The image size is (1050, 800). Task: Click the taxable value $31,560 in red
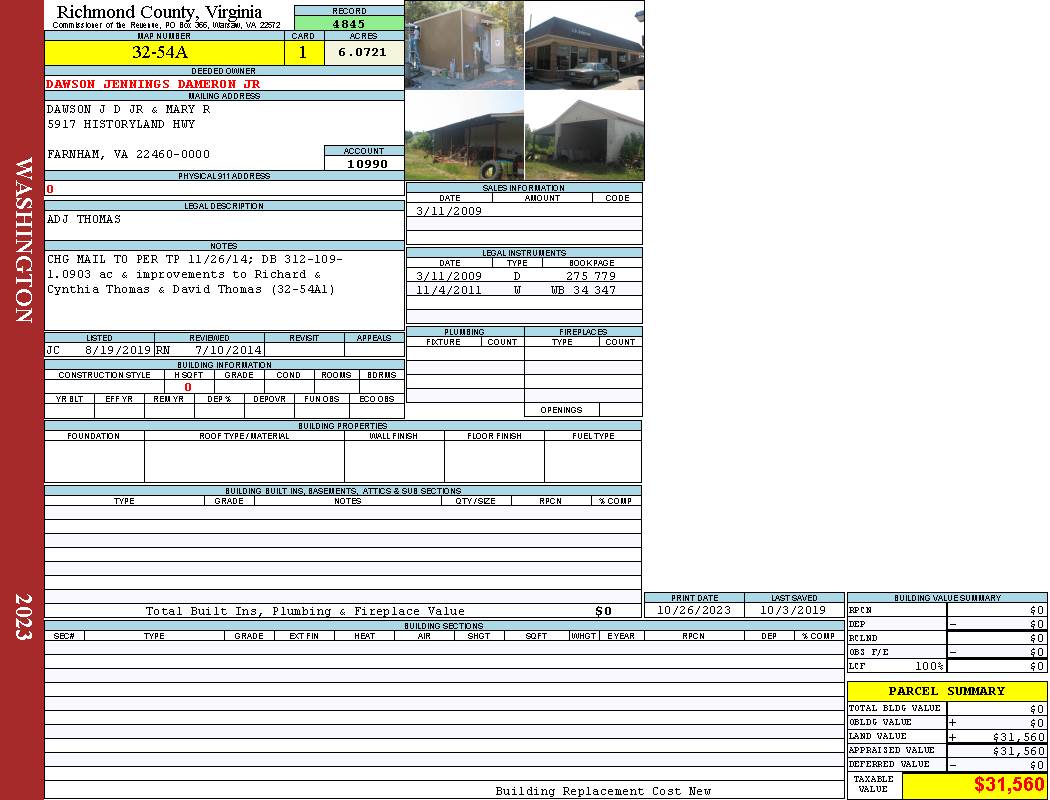click(1008, 785)
